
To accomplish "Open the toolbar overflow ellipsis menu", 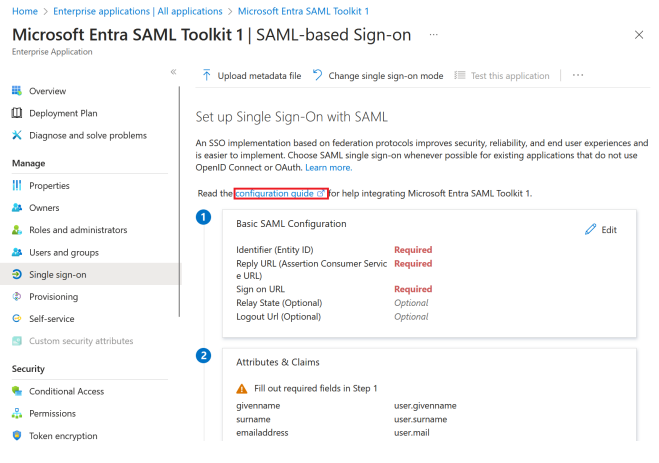I will coord(578,75).
